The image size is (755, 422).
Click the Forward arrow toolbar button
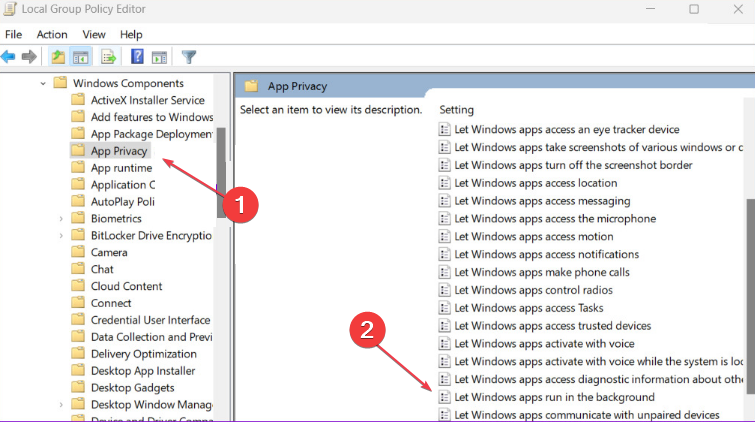point(29,57)
